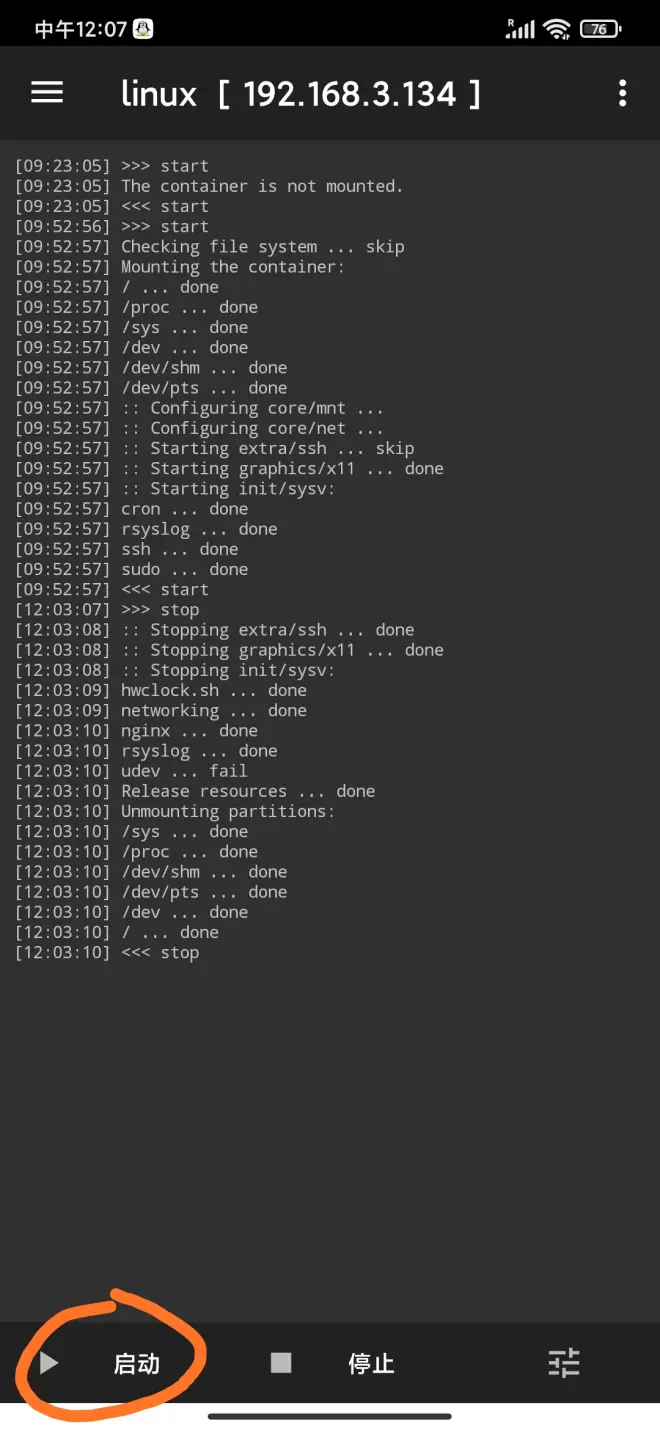This screenshot has width=660, height=1430.
Task: Tap the QQ penguin notification icon
Action: point(144,29)
